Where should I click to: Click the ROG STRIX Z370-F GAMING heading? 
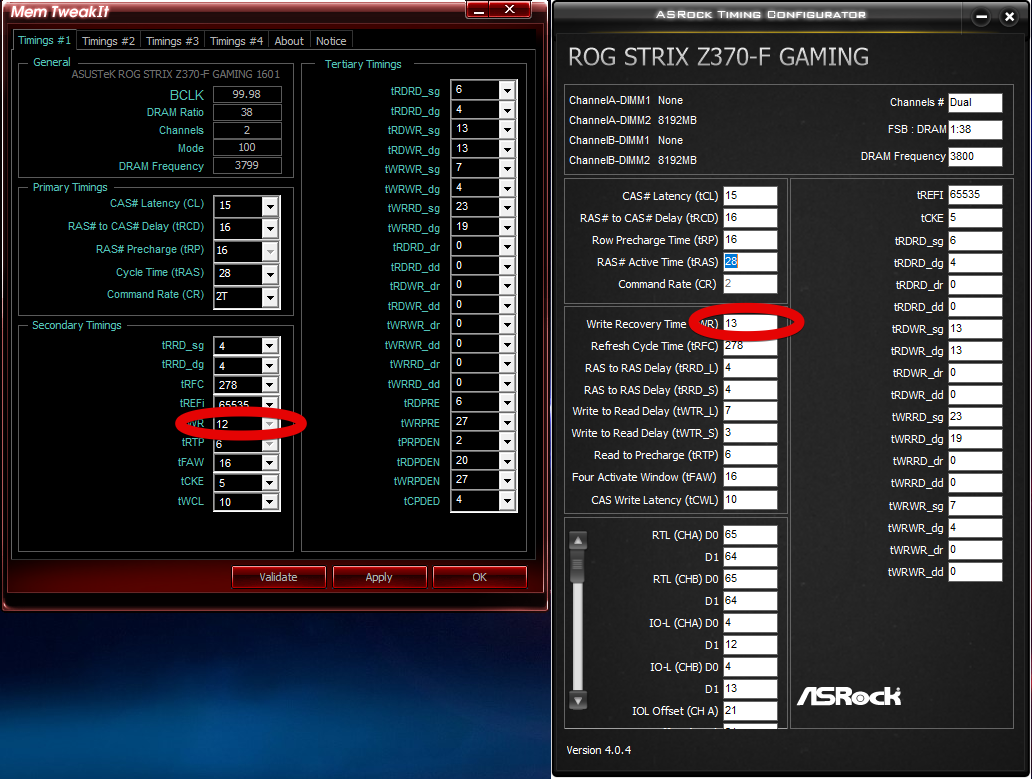pyautogui.click(x=718, y=57)
